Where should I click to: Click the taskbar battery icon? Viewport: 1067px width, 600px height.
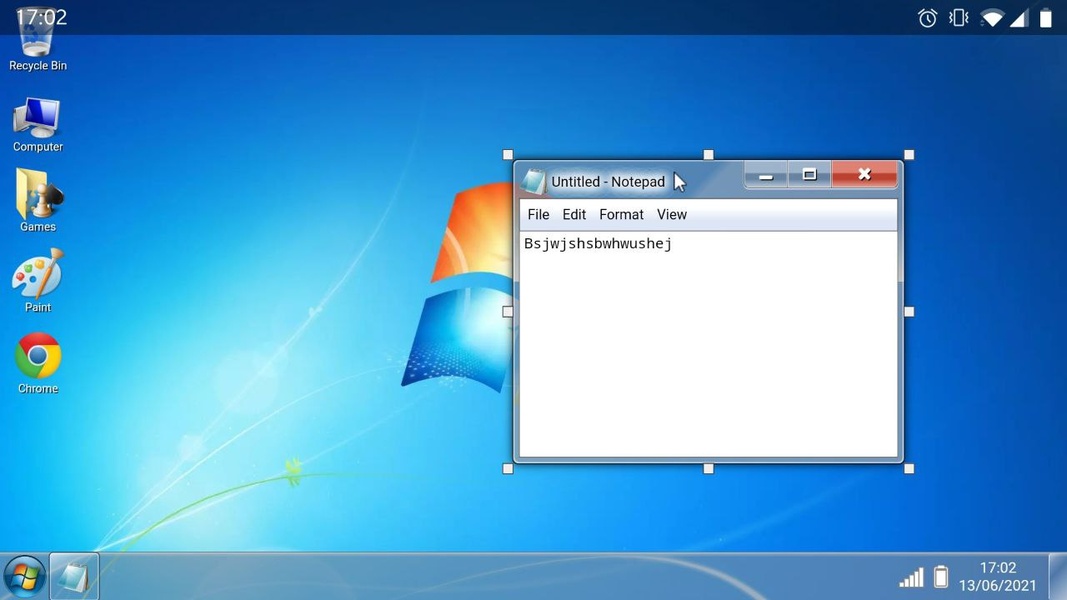point(941,576)
